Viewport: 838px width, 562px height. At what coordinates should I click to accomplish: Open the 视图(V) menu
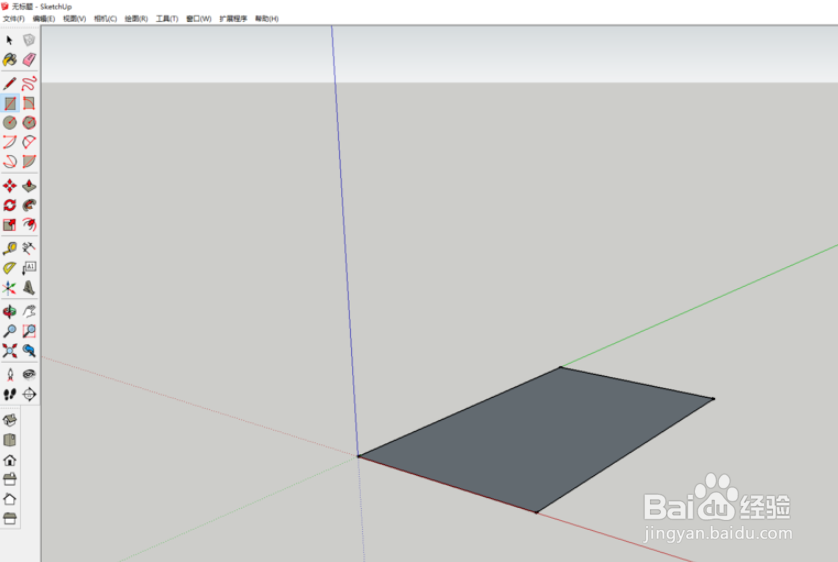pos(74,19)
